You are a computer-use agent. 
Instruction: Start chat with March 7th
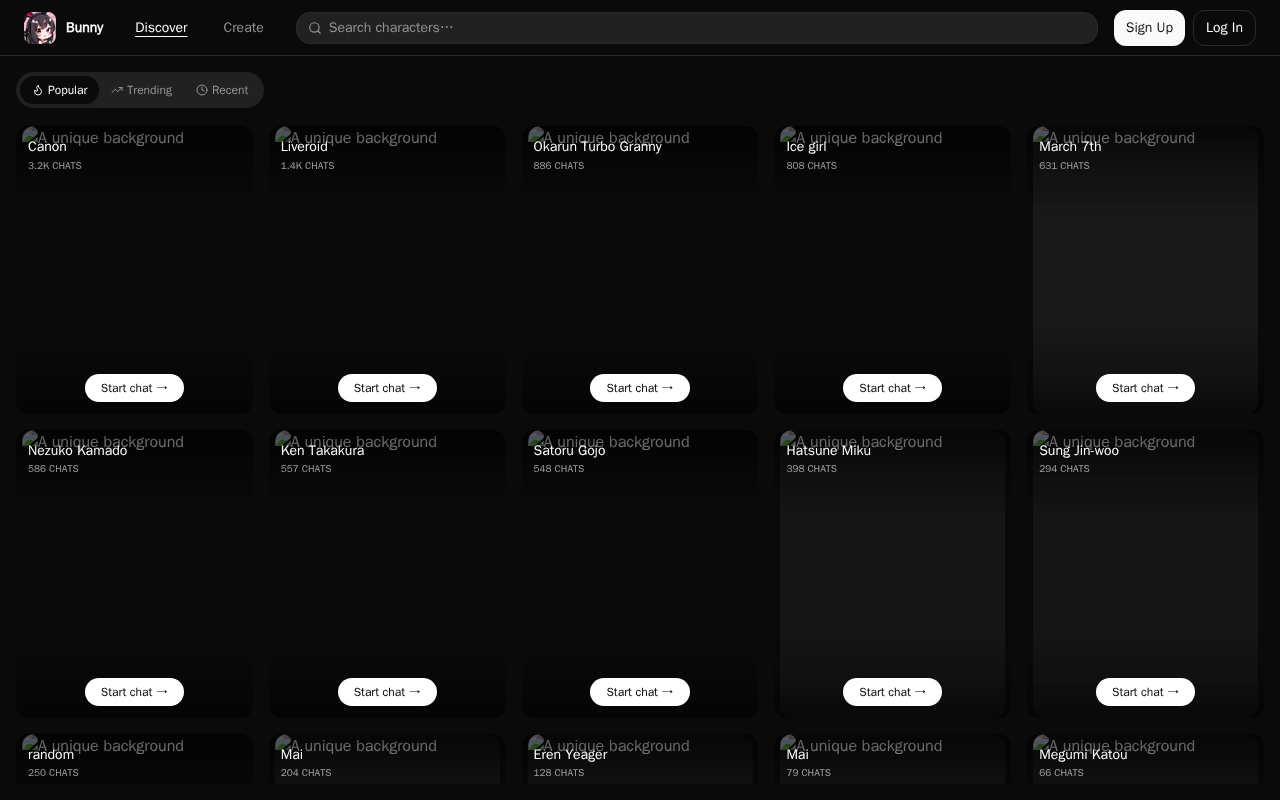pyautogui.click(x=1145, y=388)
